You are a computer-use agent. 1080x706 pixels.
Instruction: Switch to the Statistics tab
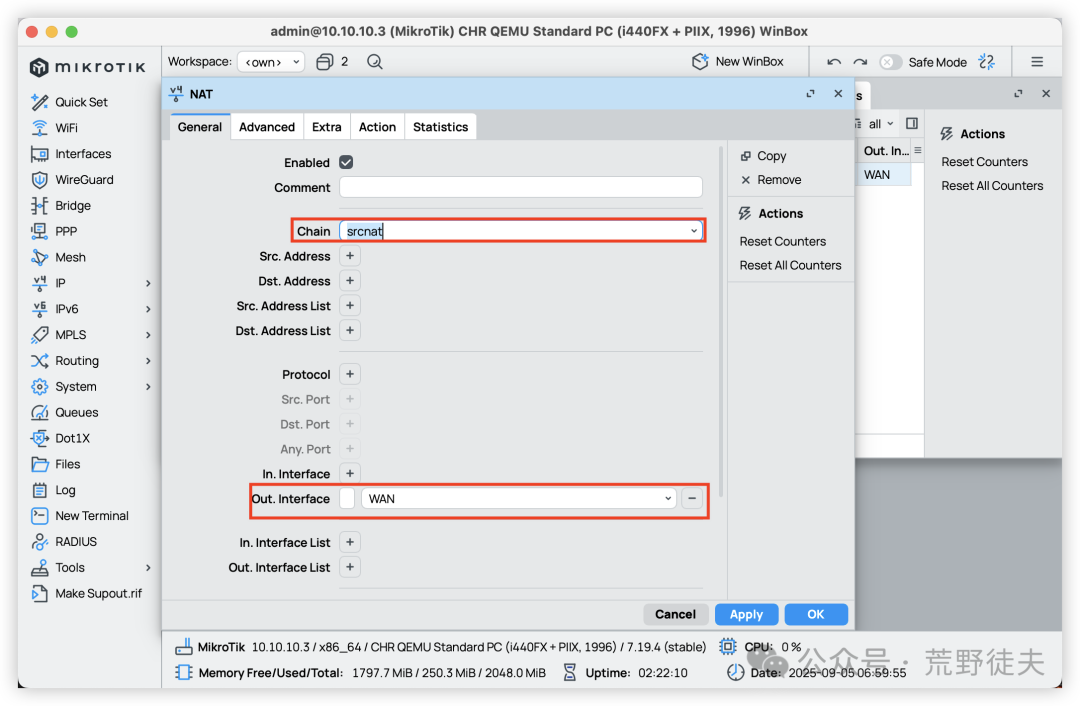(440, 127)
